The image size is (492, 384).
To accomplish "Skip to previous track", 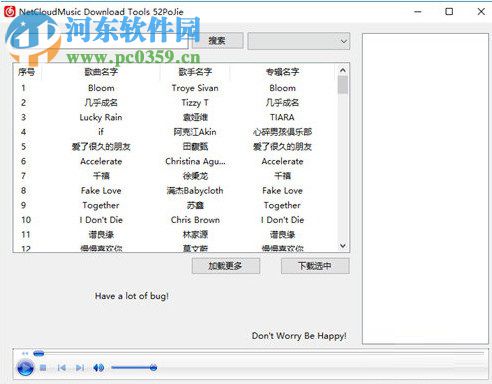I will pos(61,368).
